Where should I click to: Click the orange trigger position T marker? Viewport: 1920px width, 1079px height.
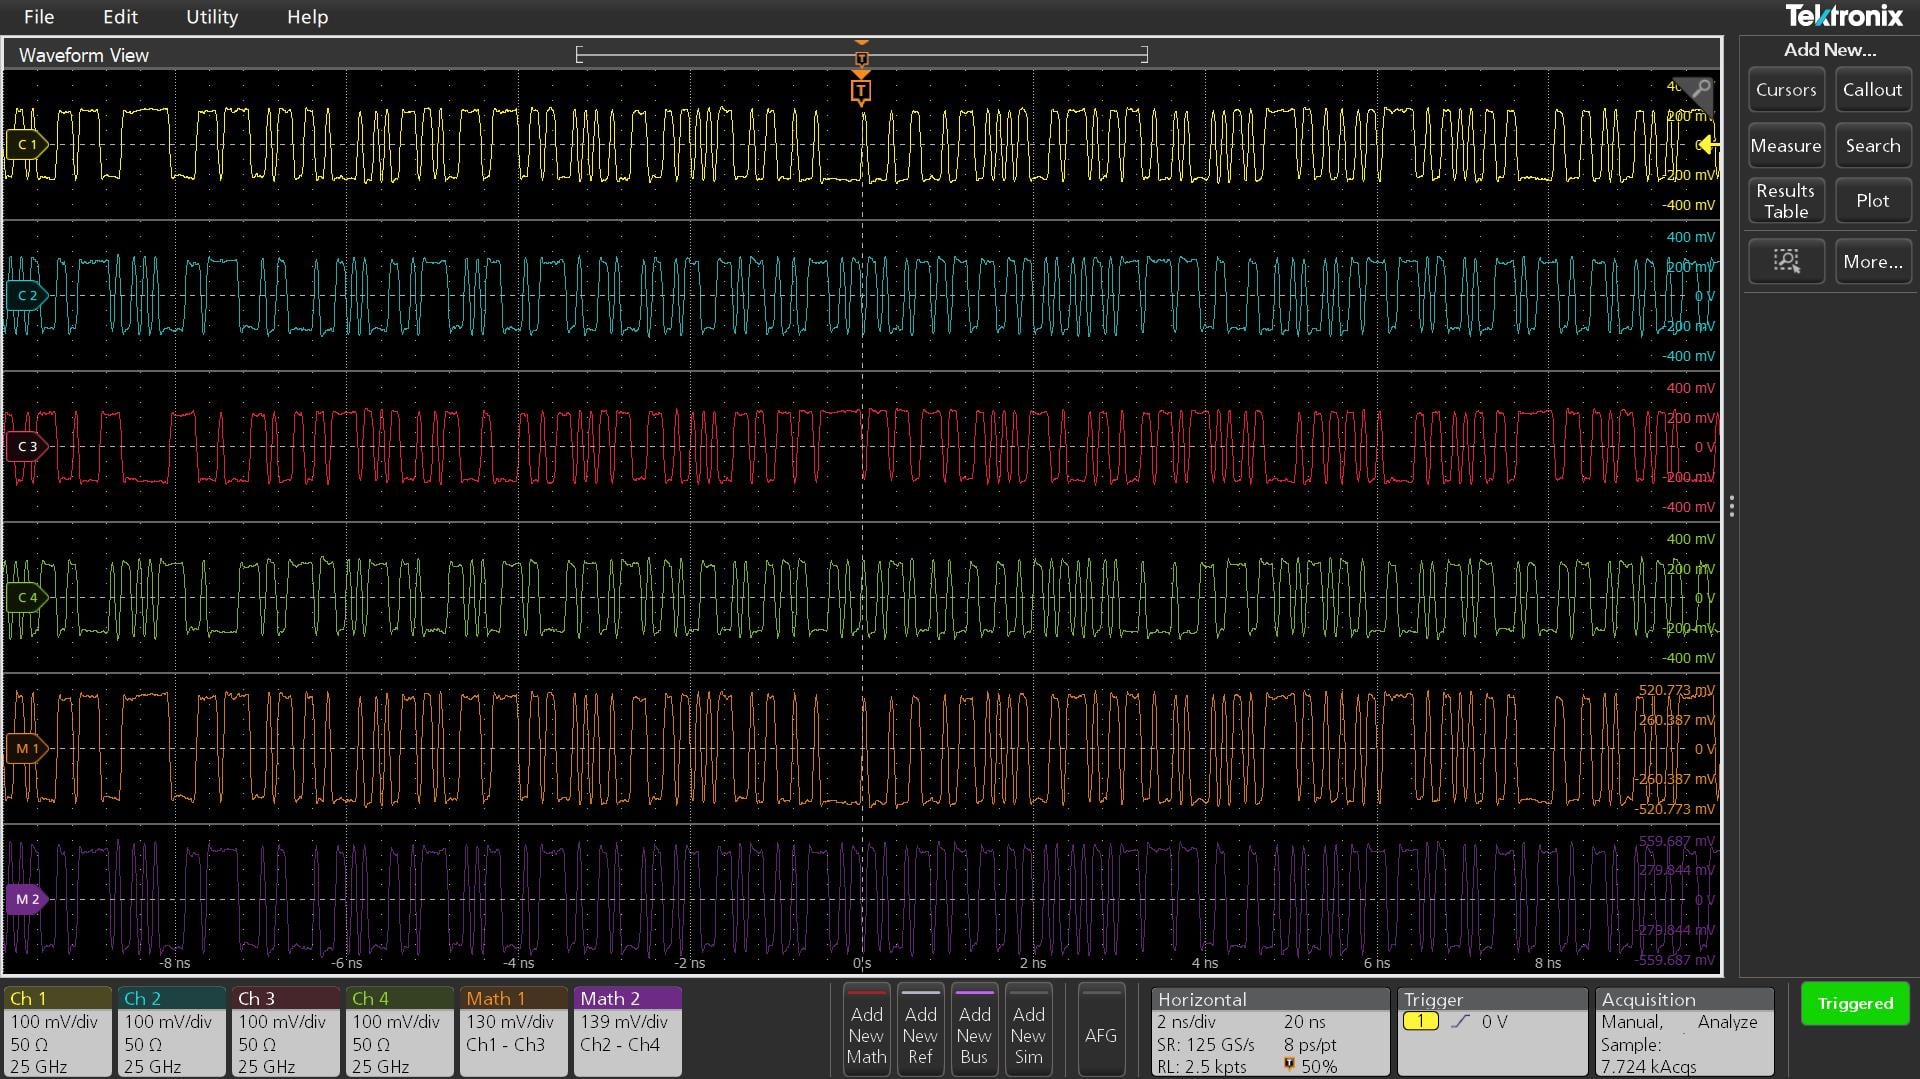click(x=861, y=93)
